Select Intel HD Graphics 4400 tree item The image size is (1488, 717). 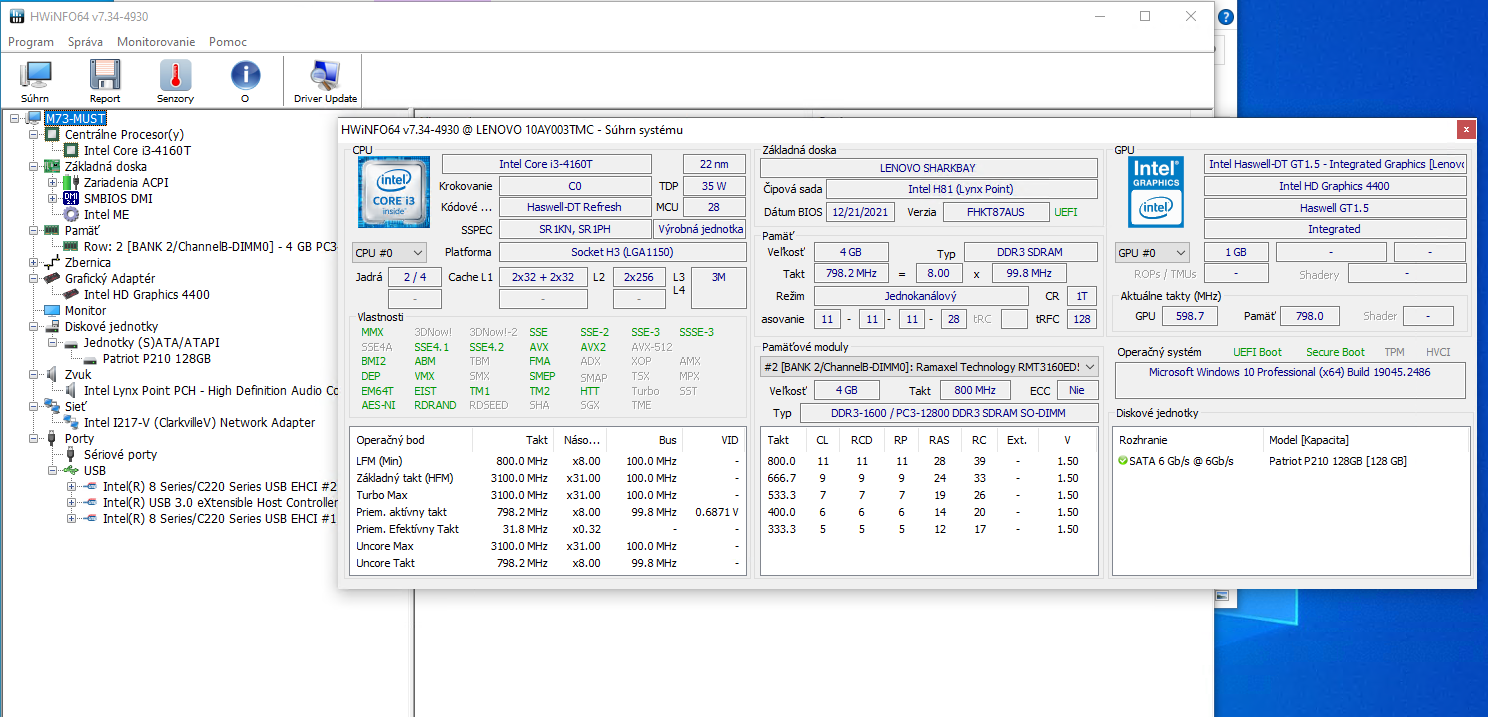click(x=146, y=294)
